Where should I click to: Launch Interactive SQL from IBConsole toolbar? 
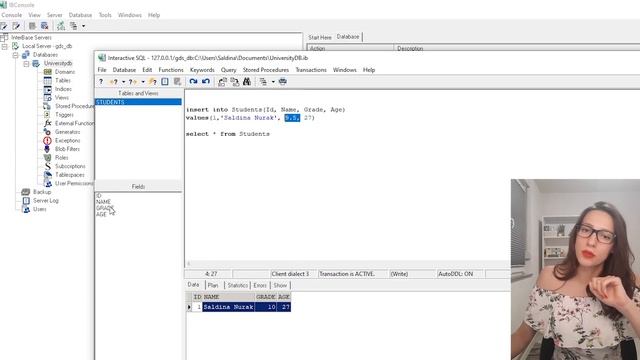pyautogui.click(x=61, y=26)
